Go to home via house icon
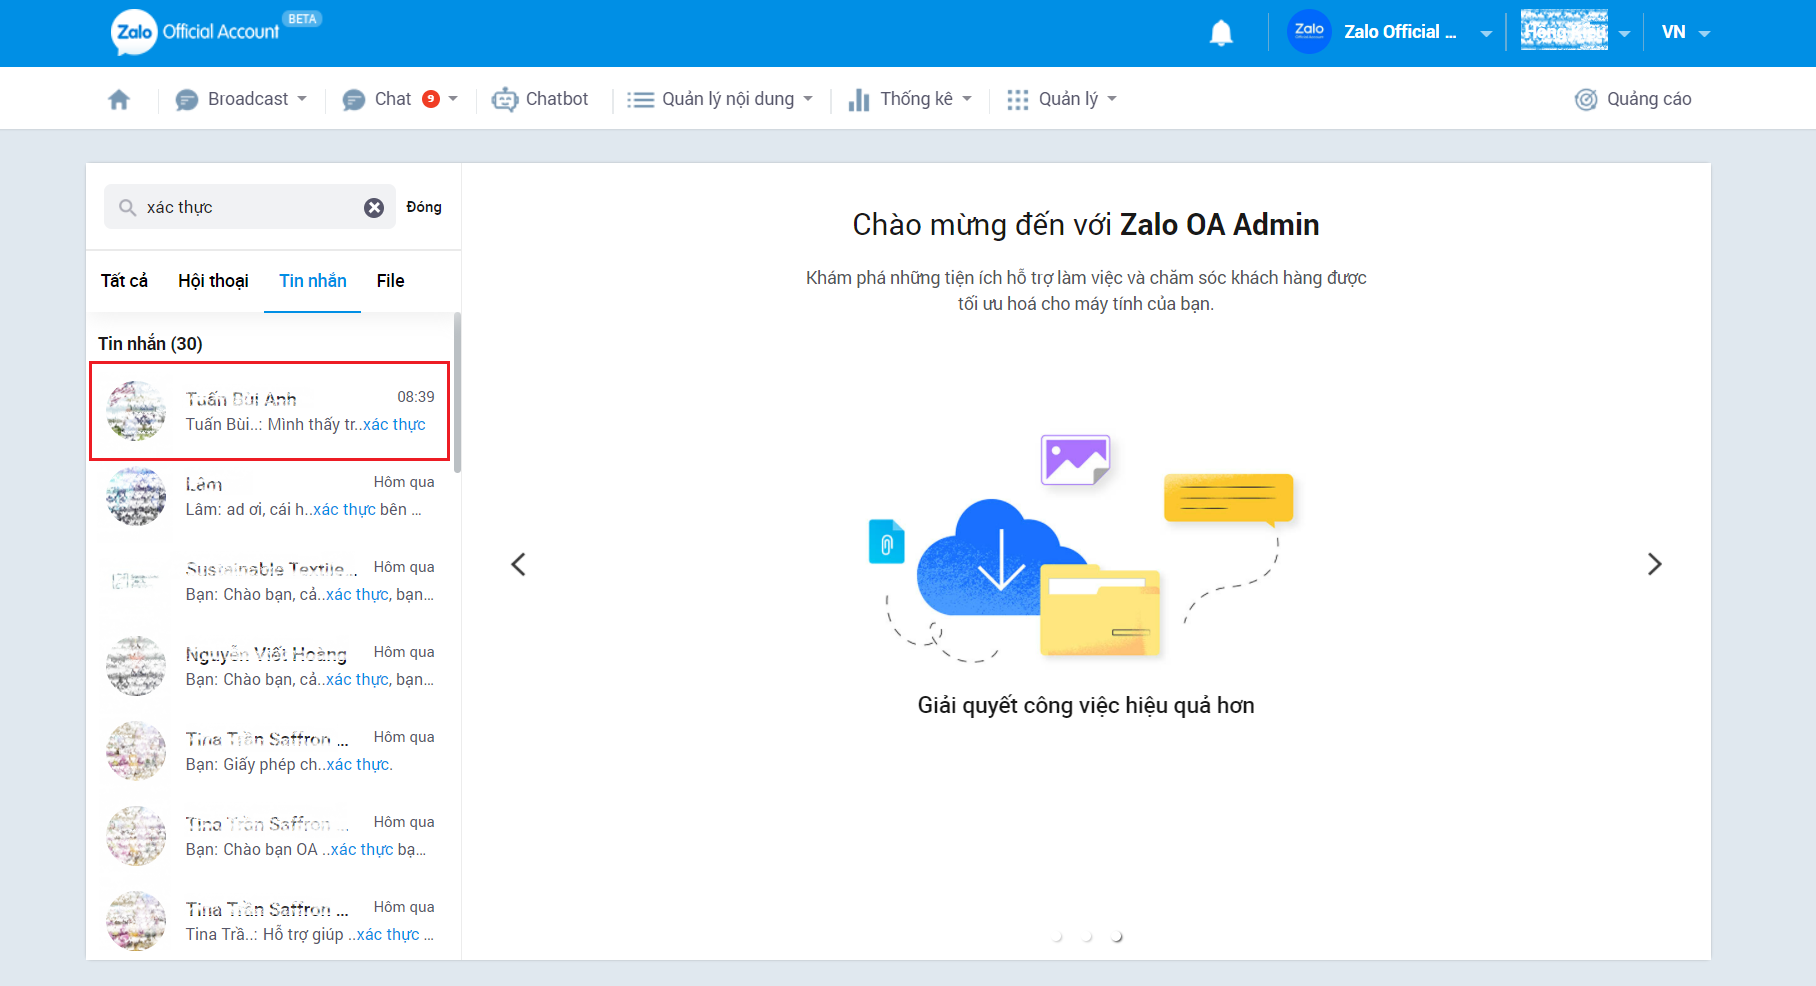1816x986 pixels. 119,99
